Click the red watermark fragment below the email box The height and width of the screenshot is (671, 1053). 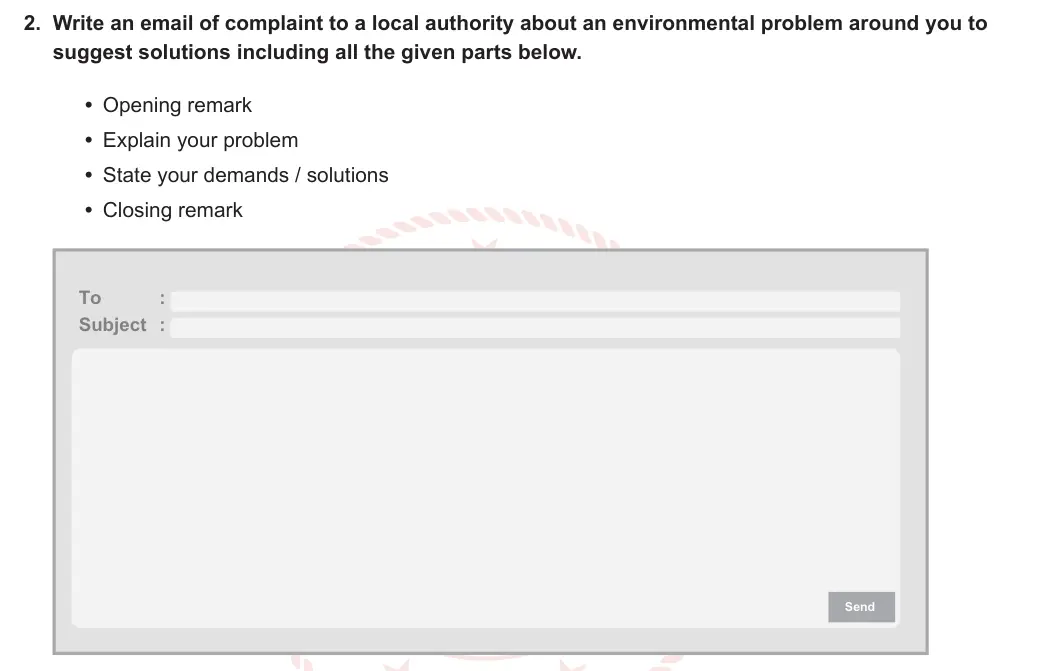pos(487,662)
